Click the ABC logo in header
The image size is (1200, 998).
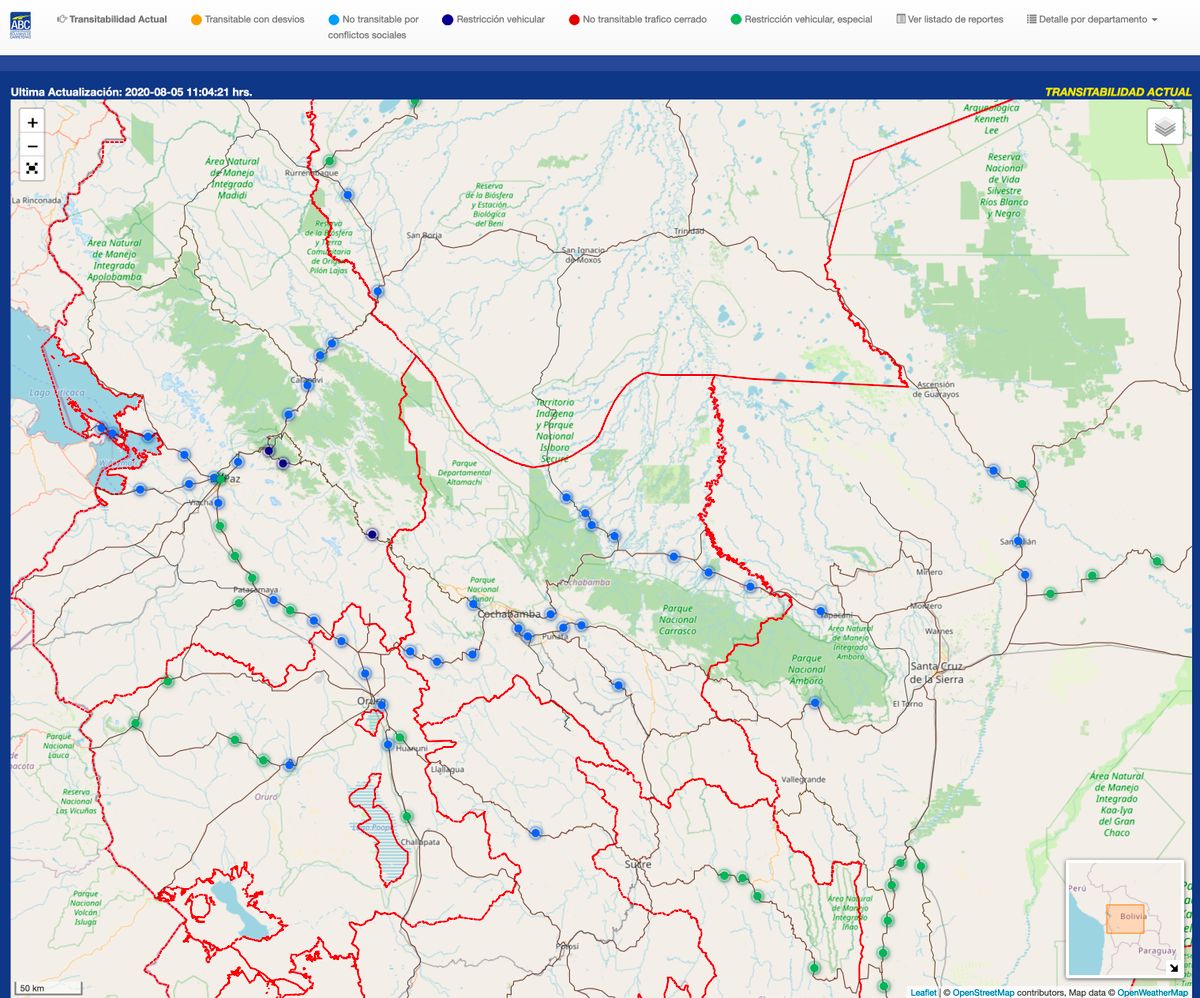(20, 24)
